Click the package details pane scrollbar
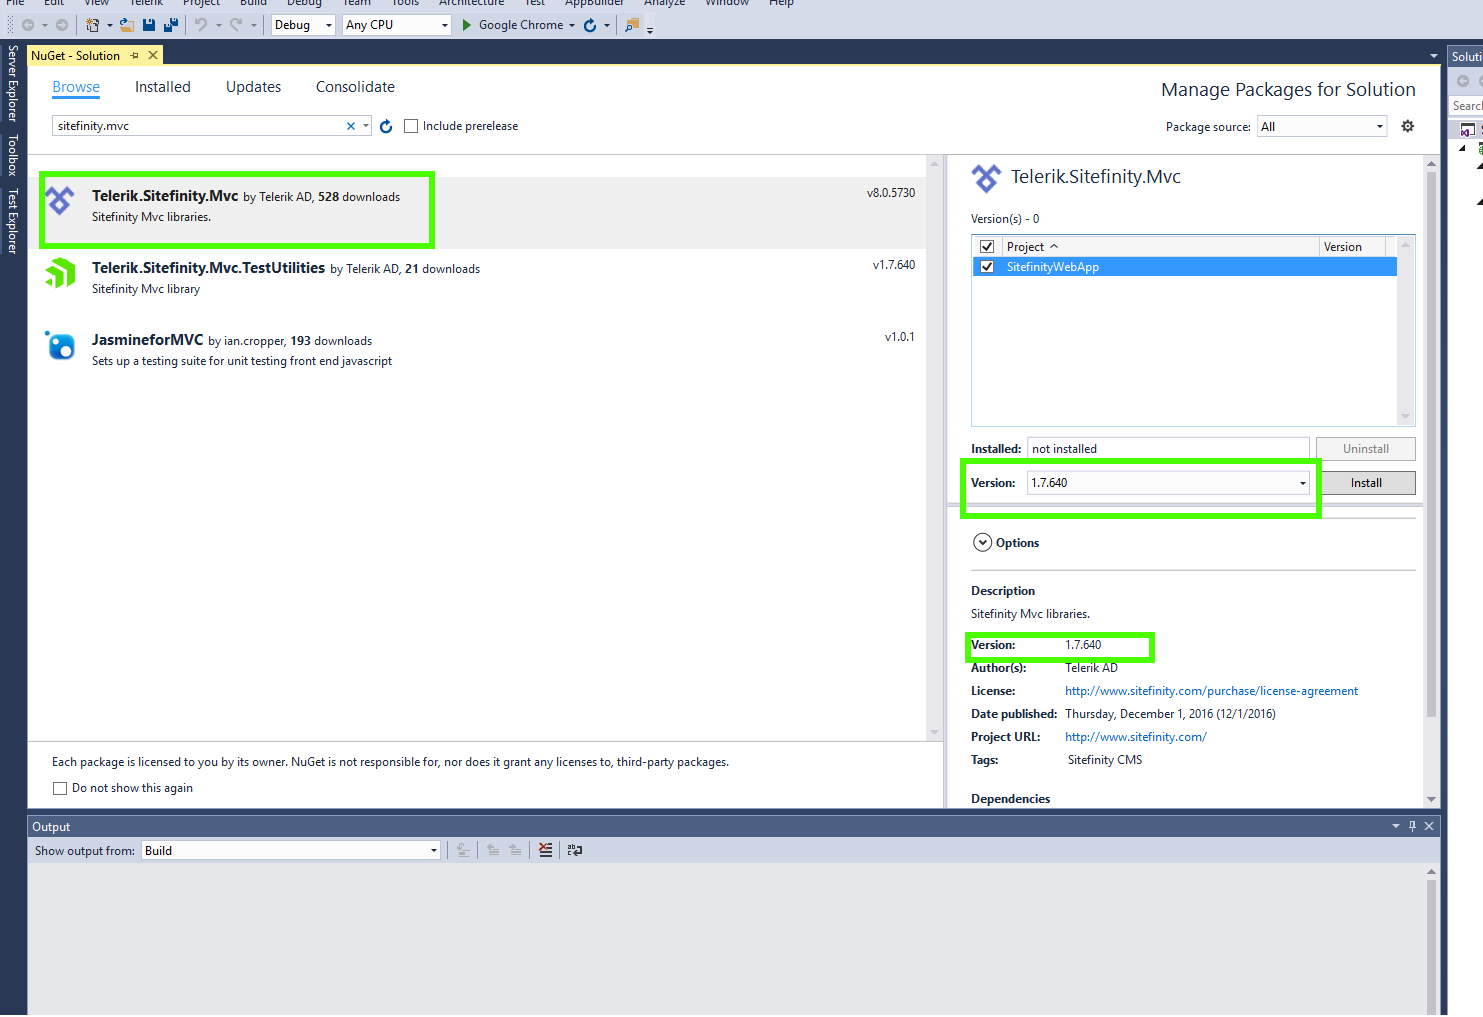Viewport: 1483px width, 1017px height. (x=1431, y=480)
